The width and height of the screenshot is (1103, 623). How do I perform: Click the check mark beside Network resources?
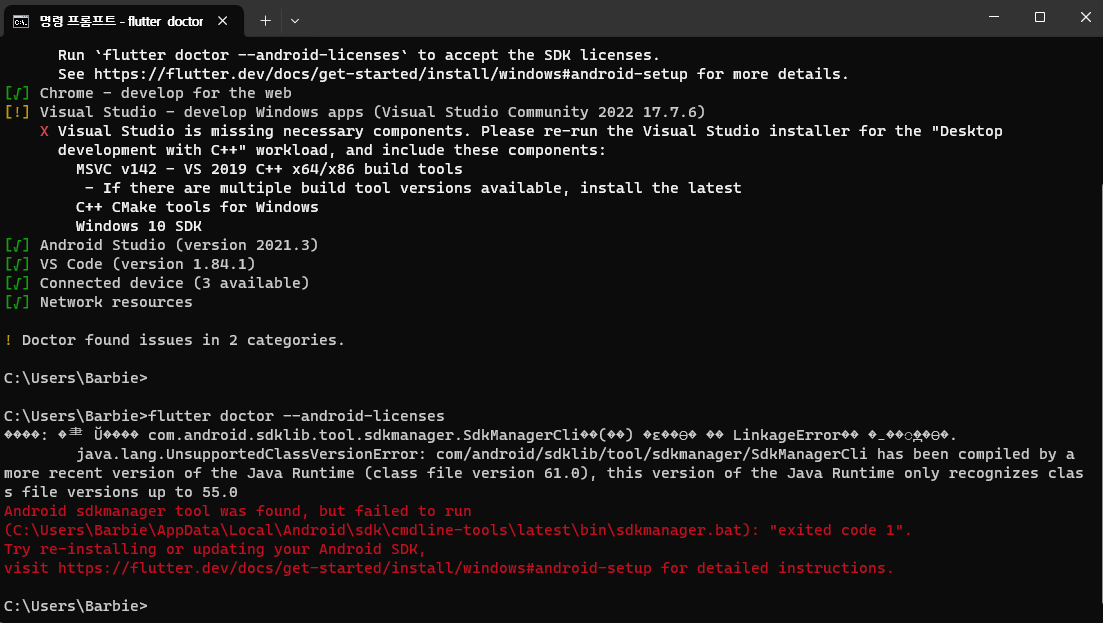(17, 302)
